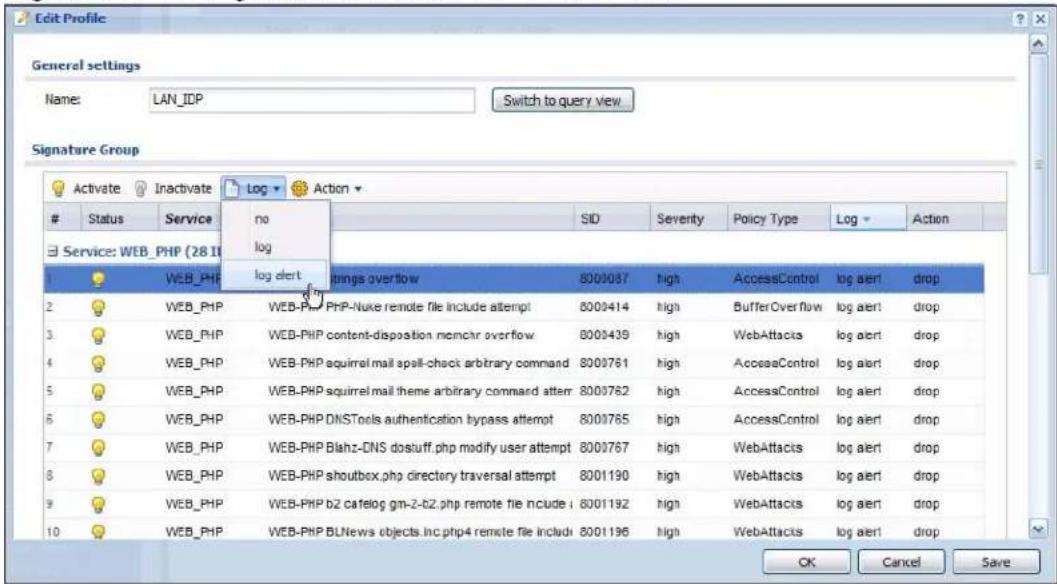Sort by the SID column header
Screen dimensions: 1057x584
tap(612, 218)
